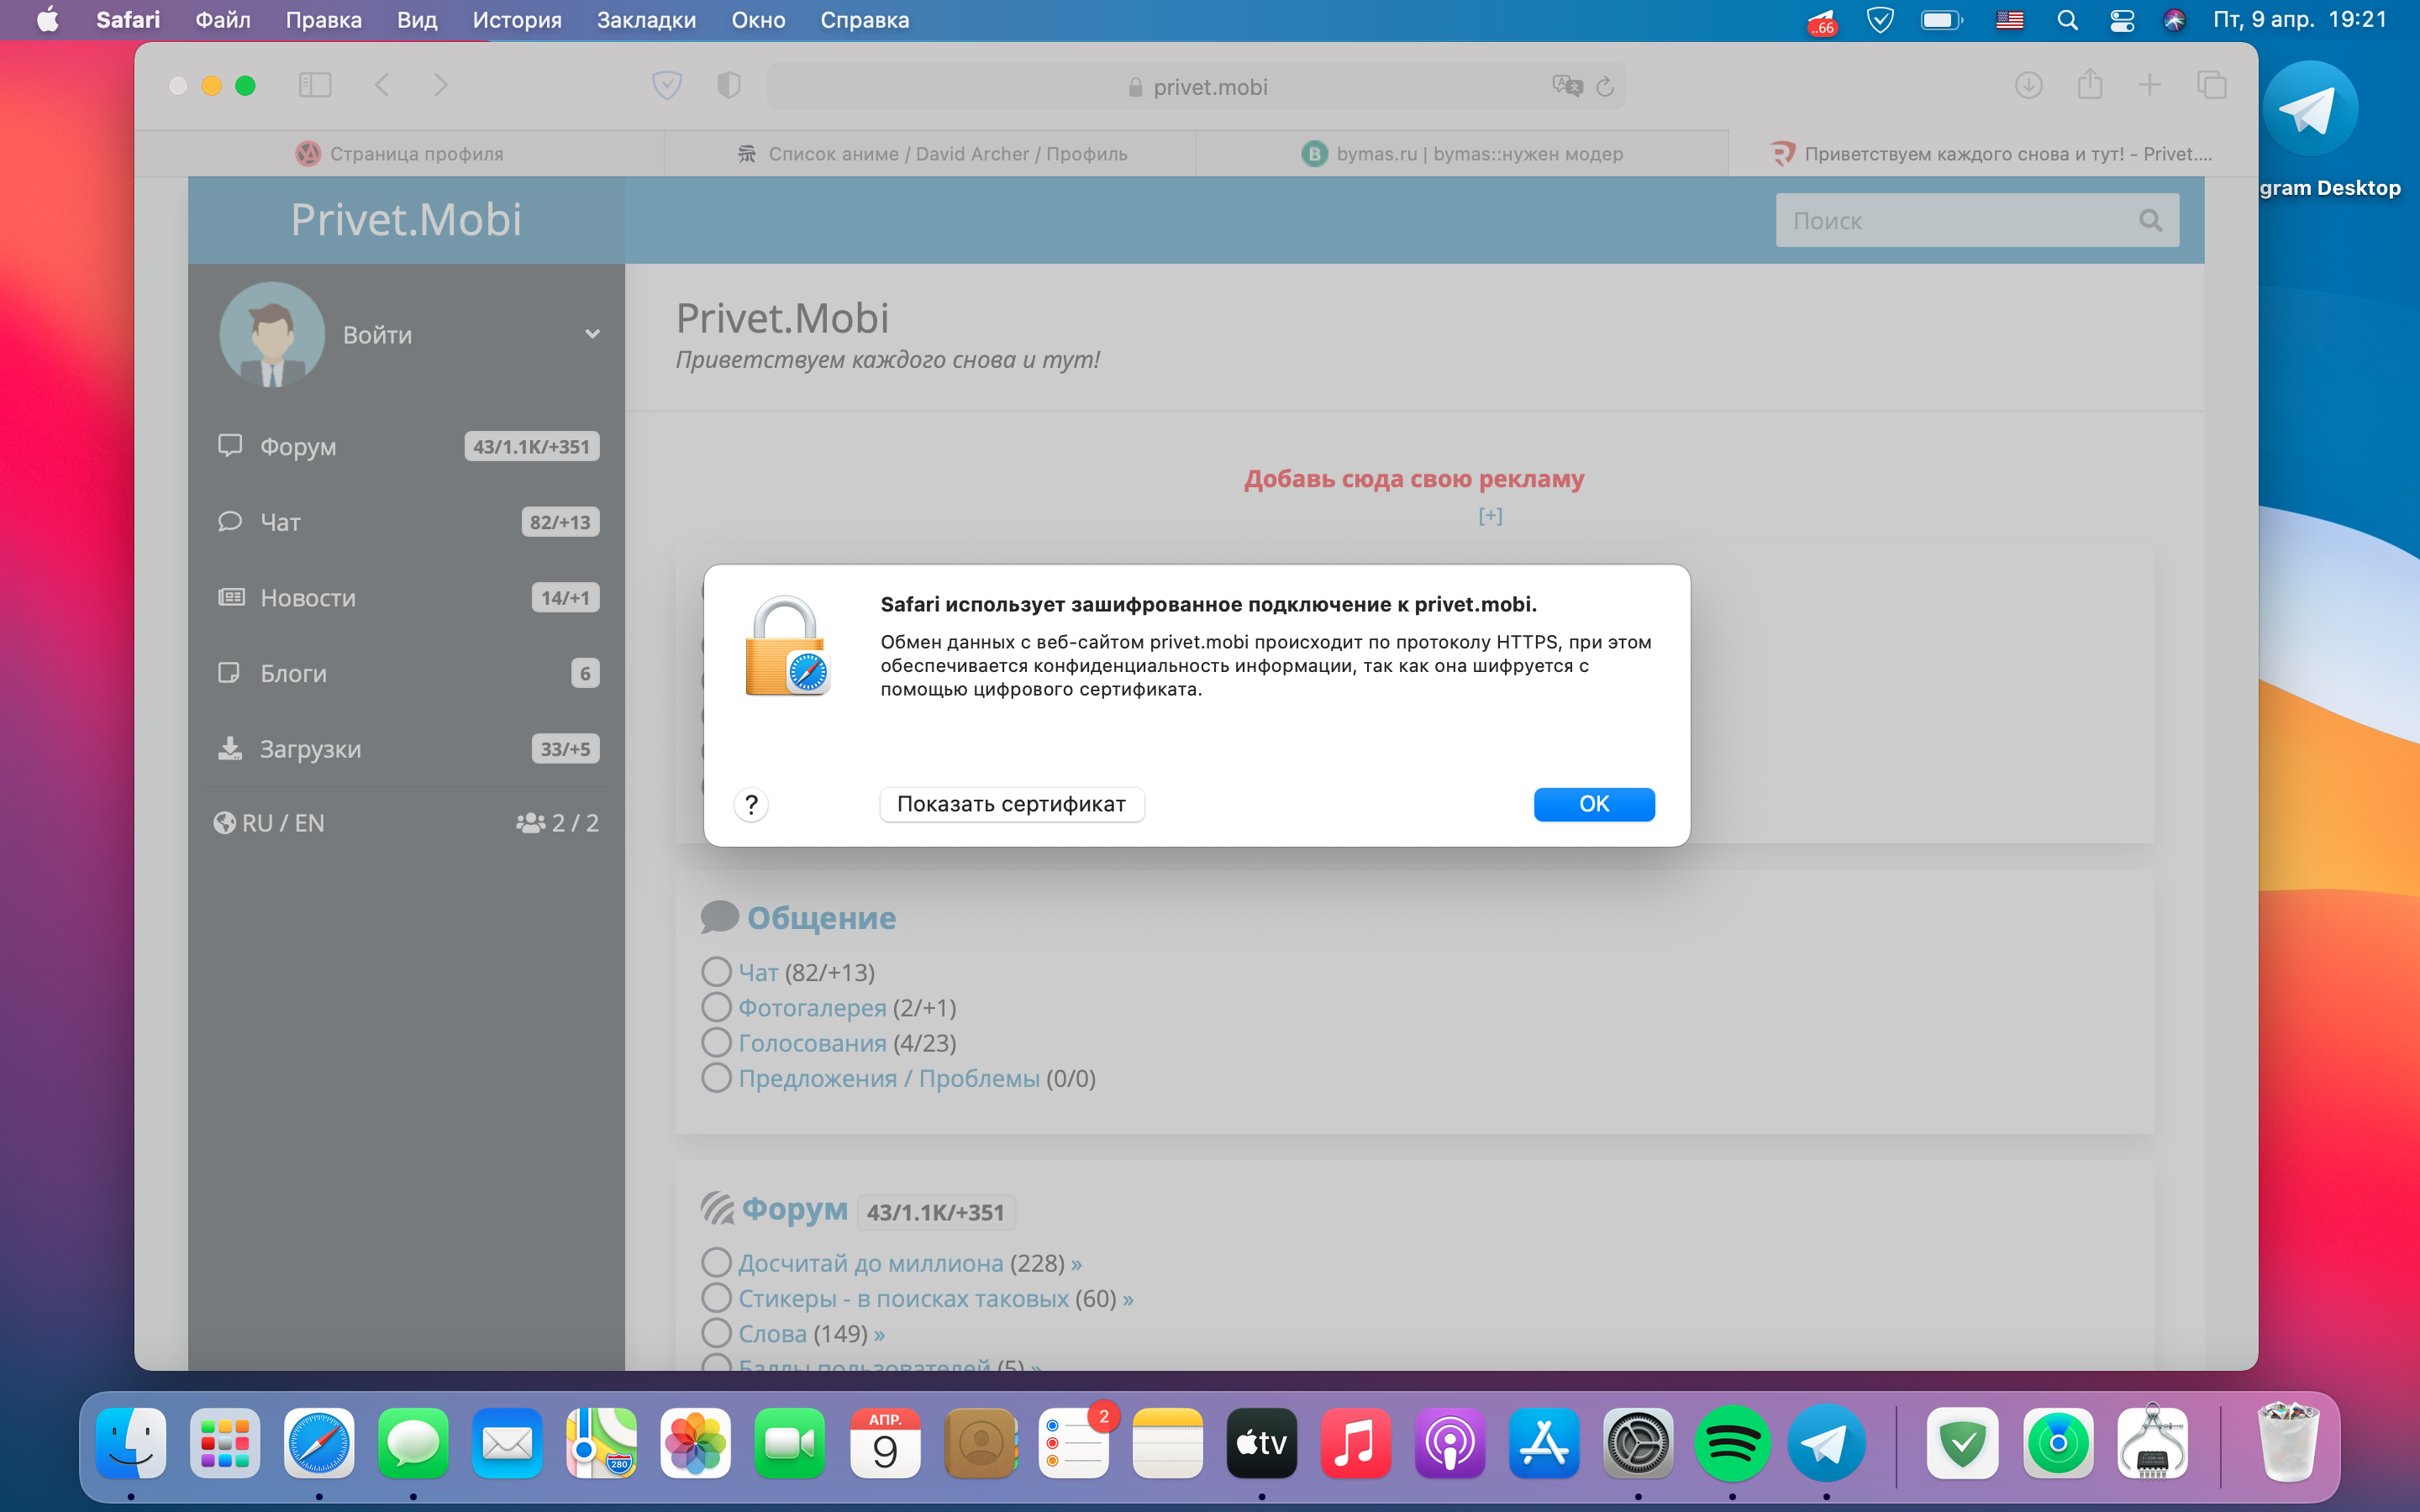Show tab overview icon in toolbar
The height and width of the screenshot is (1512, 2420).
2211,85
